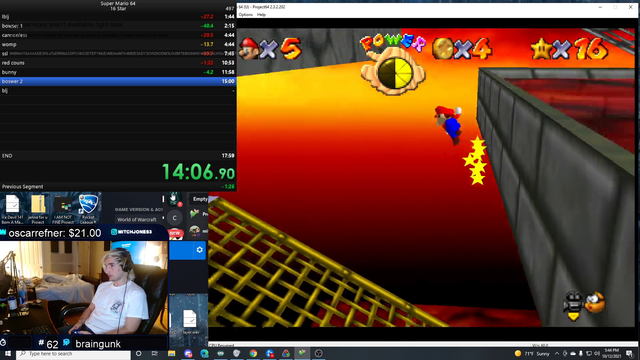The image size is (640, 360).
Task: Open 'Ice Devil 141' file desktop icon
Action: (12, 209)
